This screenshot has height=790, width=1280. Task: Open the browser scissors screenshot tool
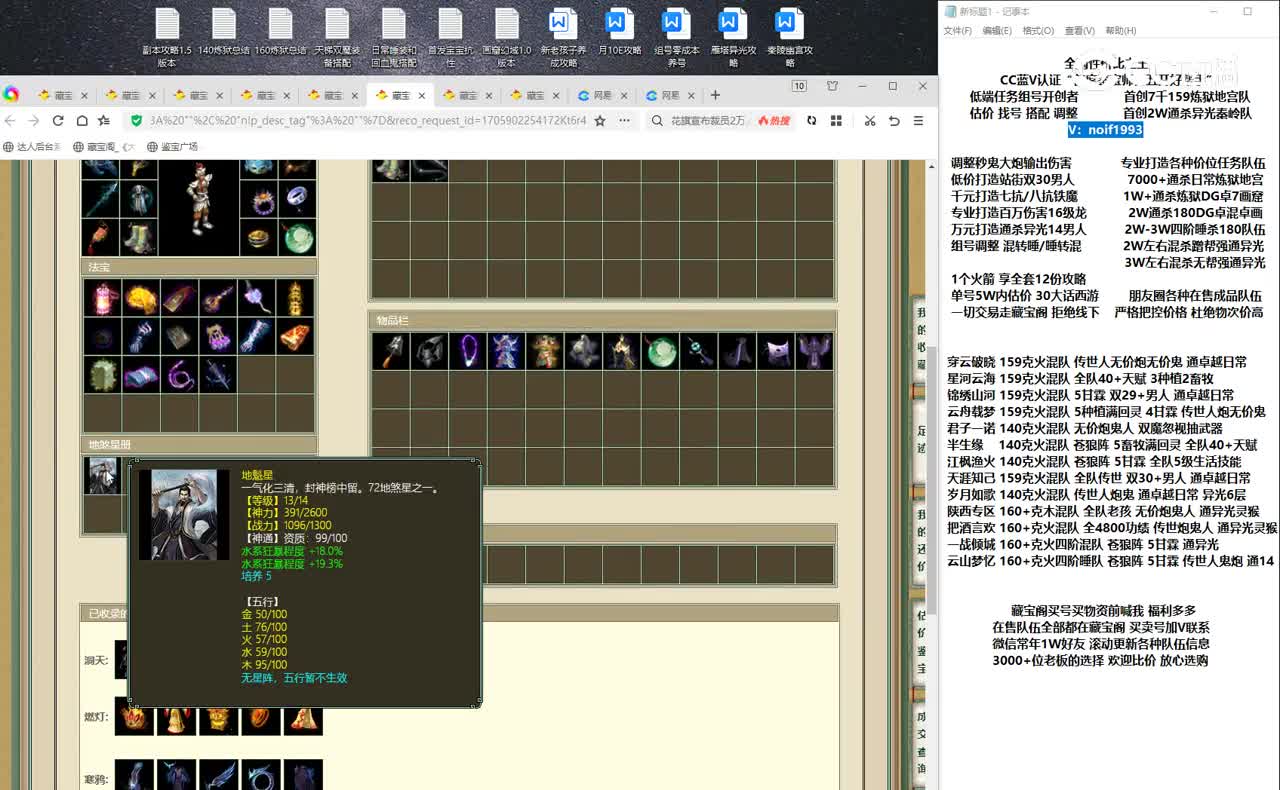[870, 121]
